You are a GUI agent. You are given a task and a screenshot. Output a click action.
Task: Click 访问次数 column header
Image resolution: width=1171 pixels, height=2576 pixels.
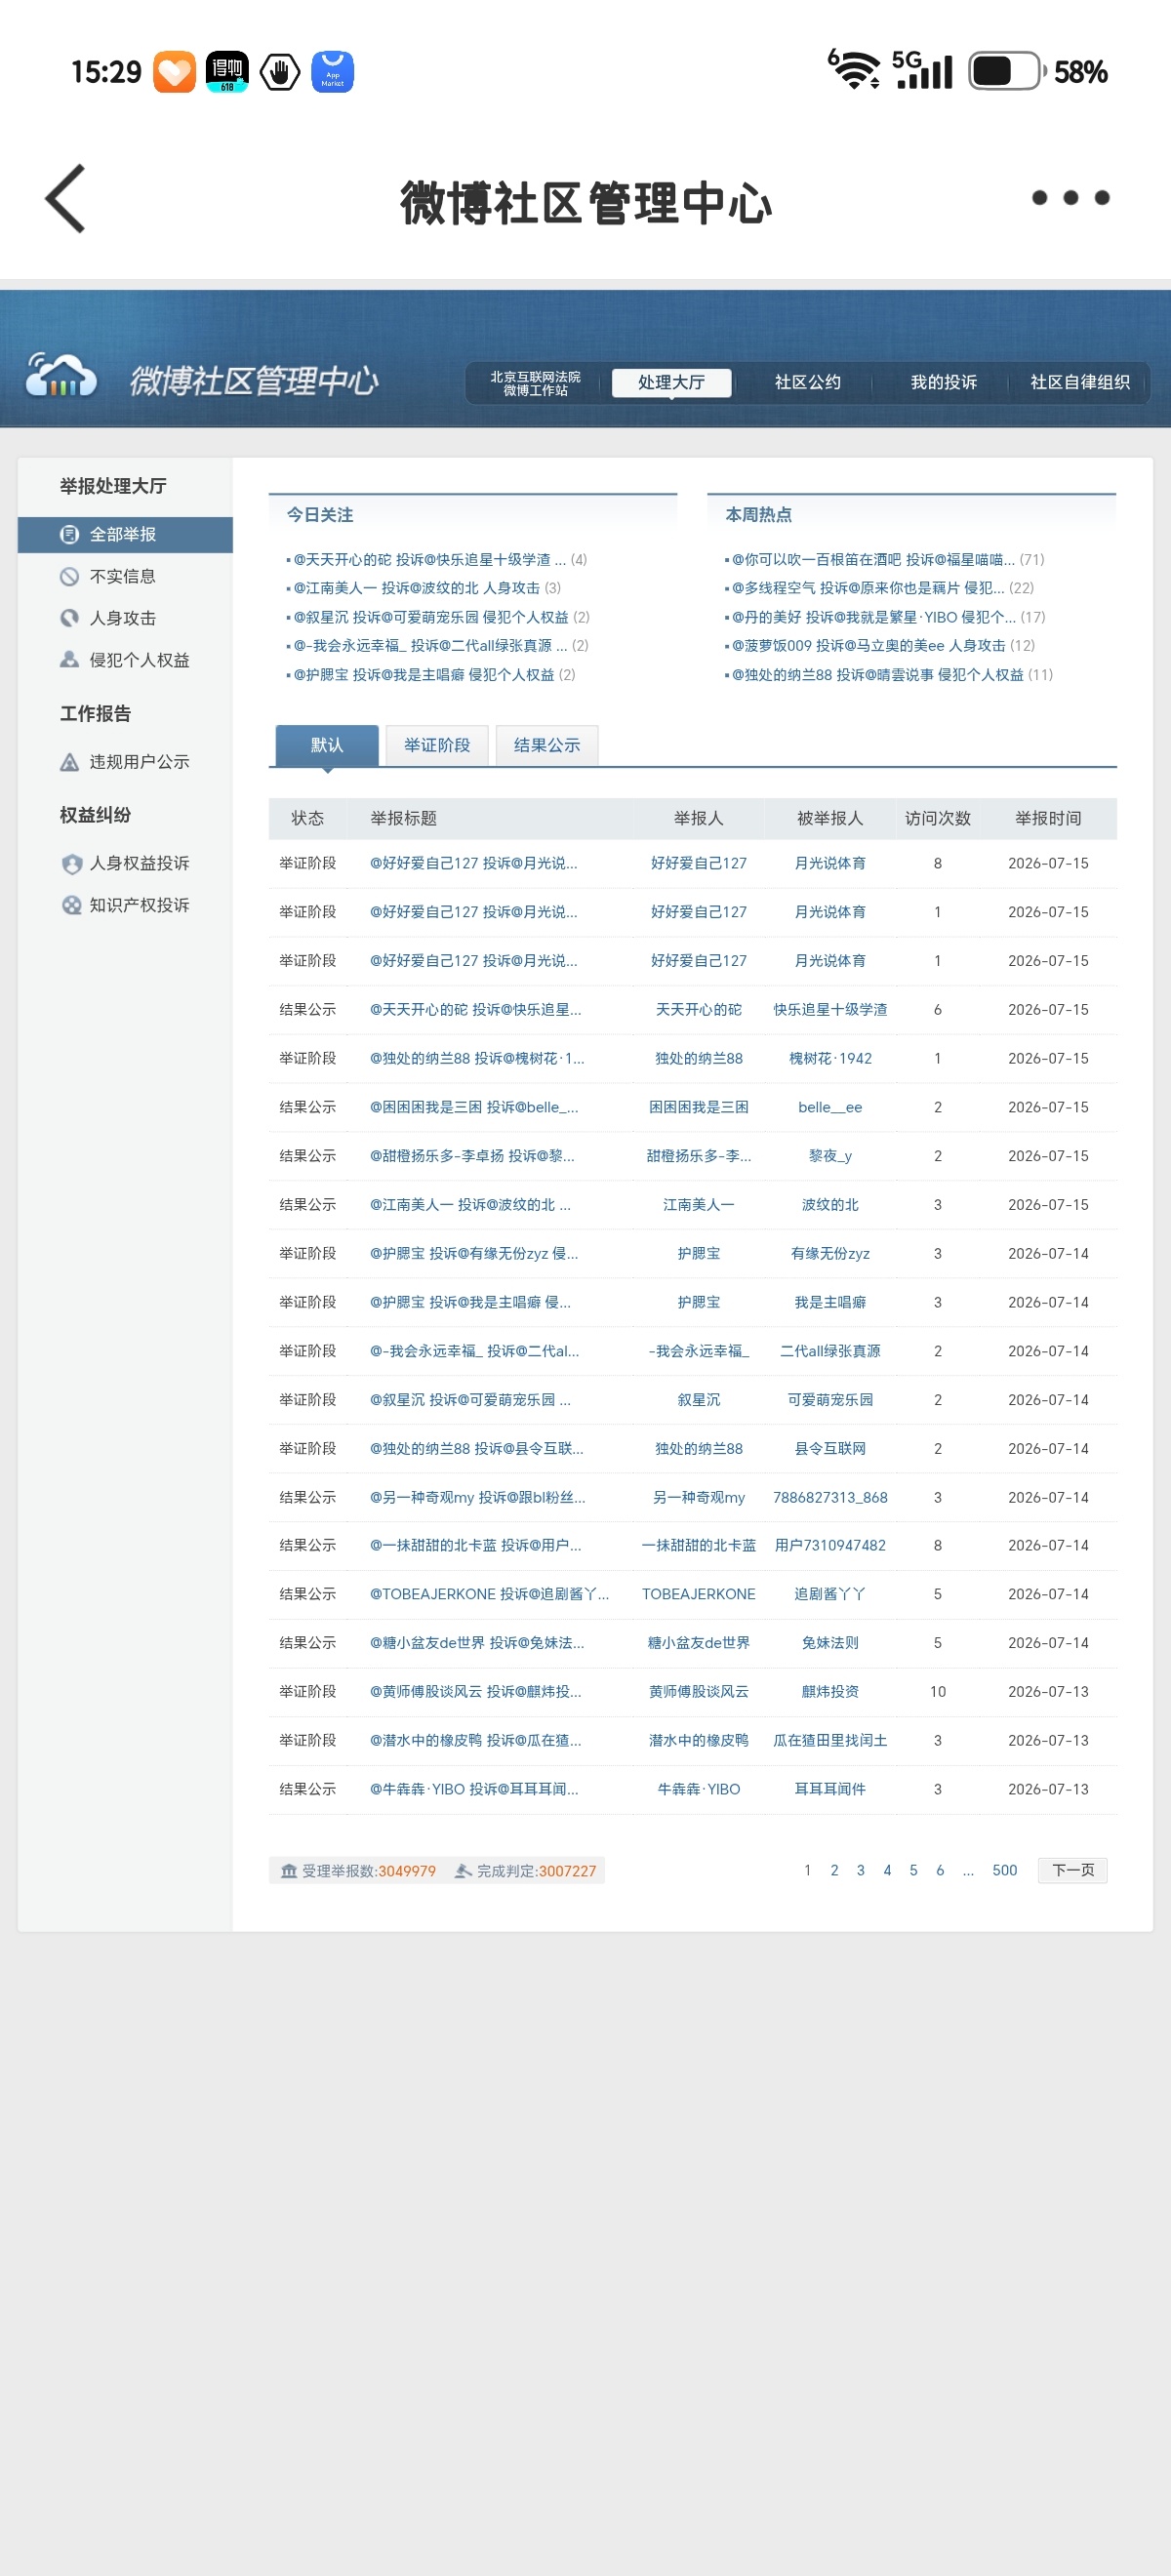[x=937, y=819]
